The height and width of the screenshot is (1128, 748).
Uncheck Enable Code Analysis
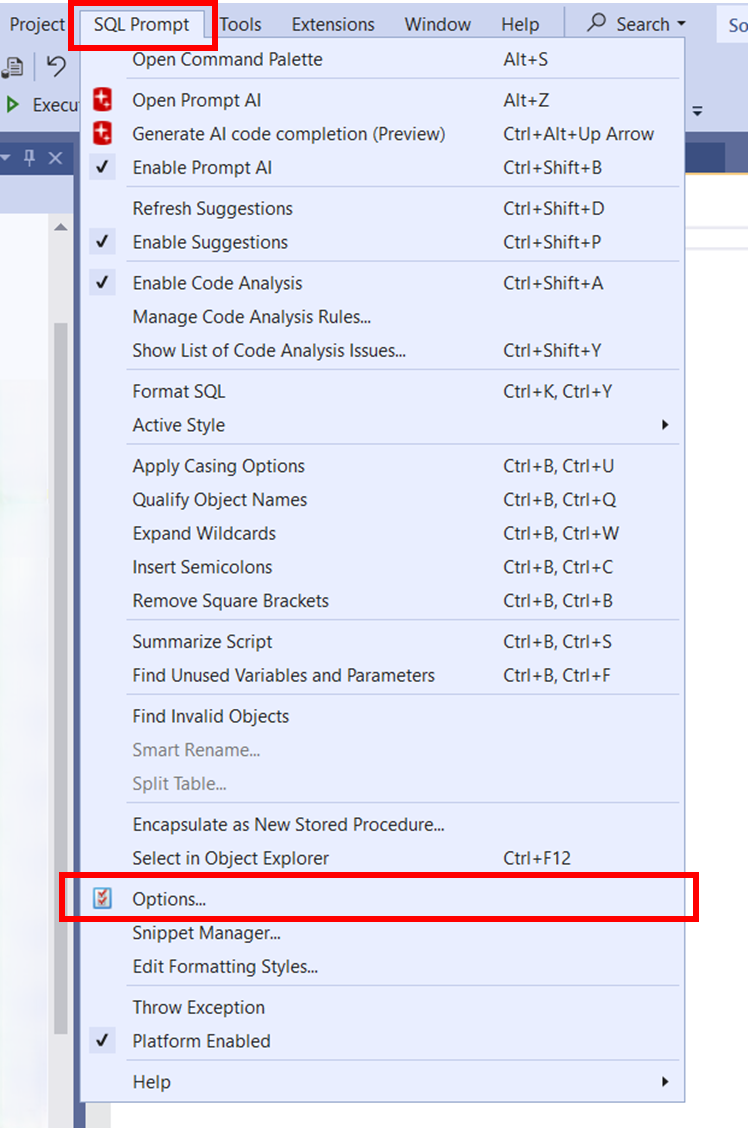click(x=217, y=283)
